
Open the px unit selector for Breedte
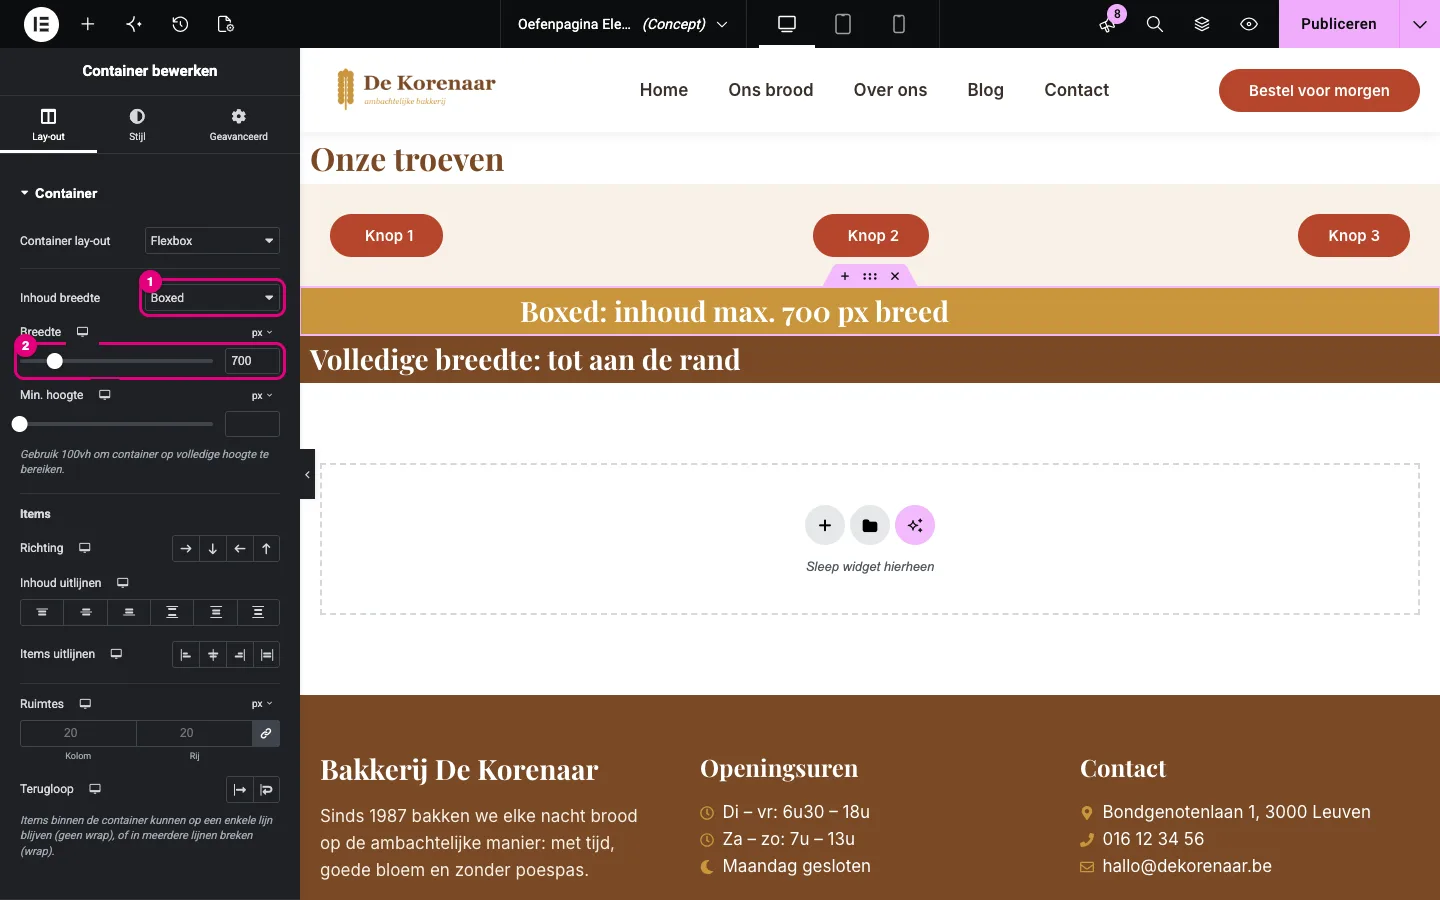(262, 333)
